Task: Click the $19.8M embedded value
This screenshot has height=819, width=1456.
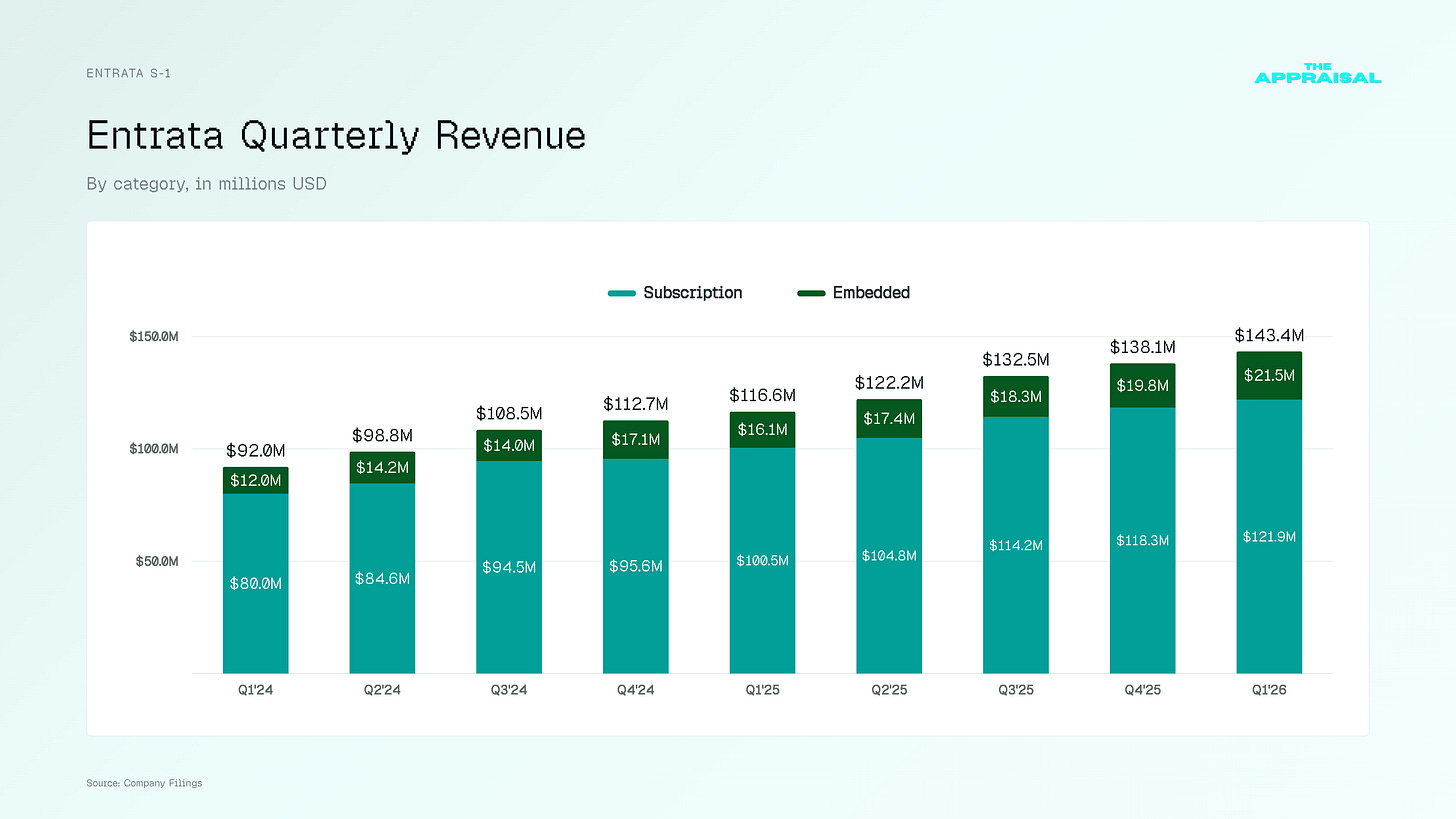Action: click(x=1143, y=386)
